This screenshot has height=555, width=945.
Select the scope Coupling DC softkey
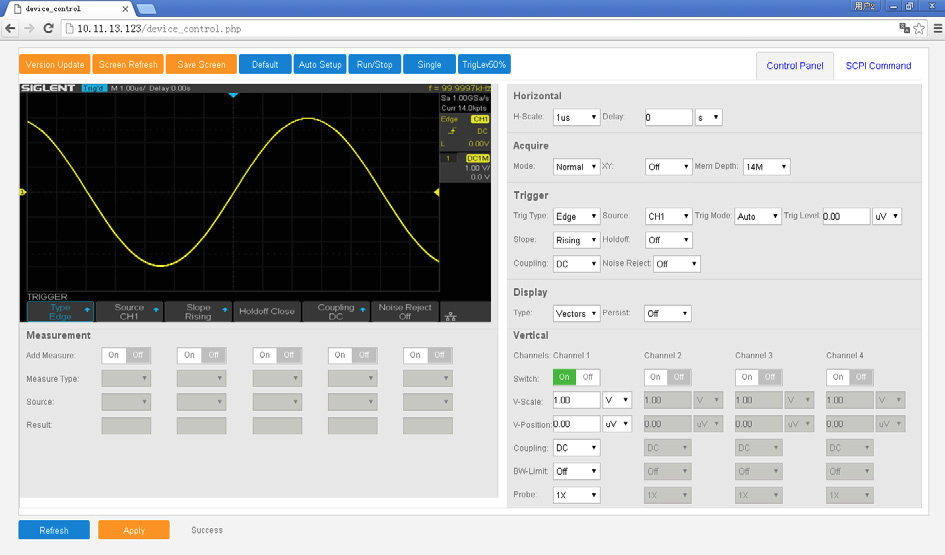coord(336,312)
